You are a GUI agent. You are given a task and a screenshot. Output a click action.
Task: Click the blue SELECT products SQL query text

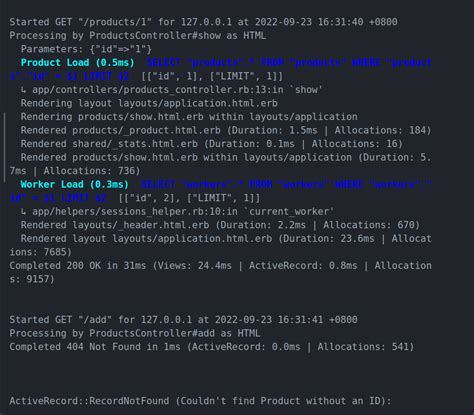(220, 69)
